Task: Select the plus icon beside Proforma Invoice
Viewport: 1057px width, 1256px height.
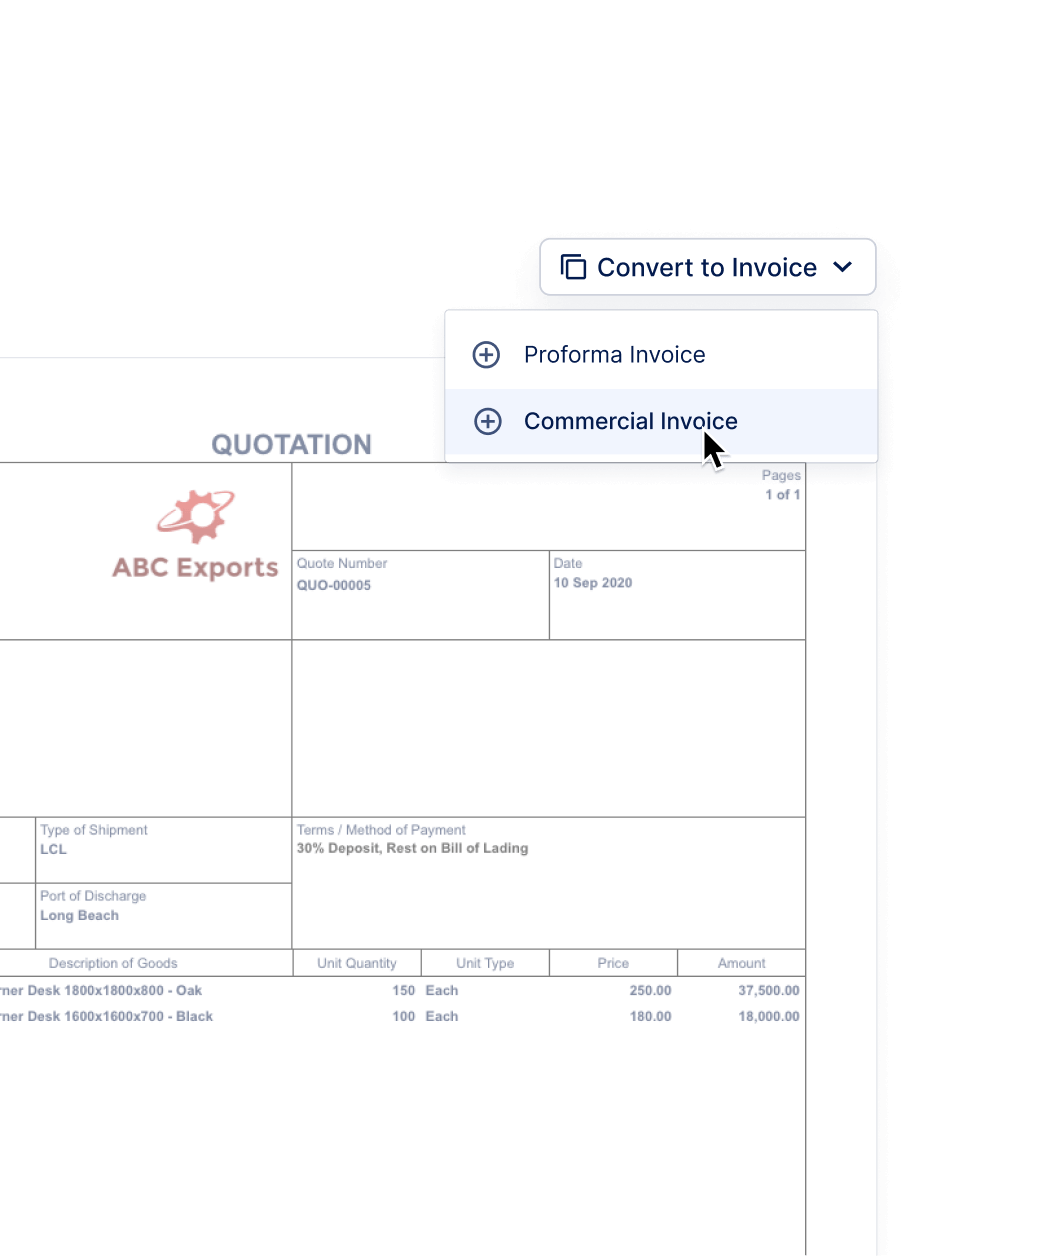Action: (x=486, y=355)
